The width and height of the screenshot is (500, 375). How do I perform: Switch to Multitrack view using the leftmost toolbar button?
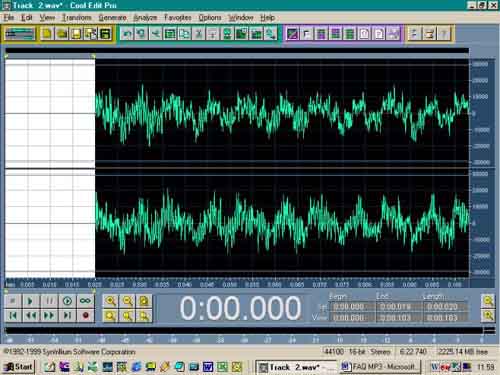tap(20, 34)
